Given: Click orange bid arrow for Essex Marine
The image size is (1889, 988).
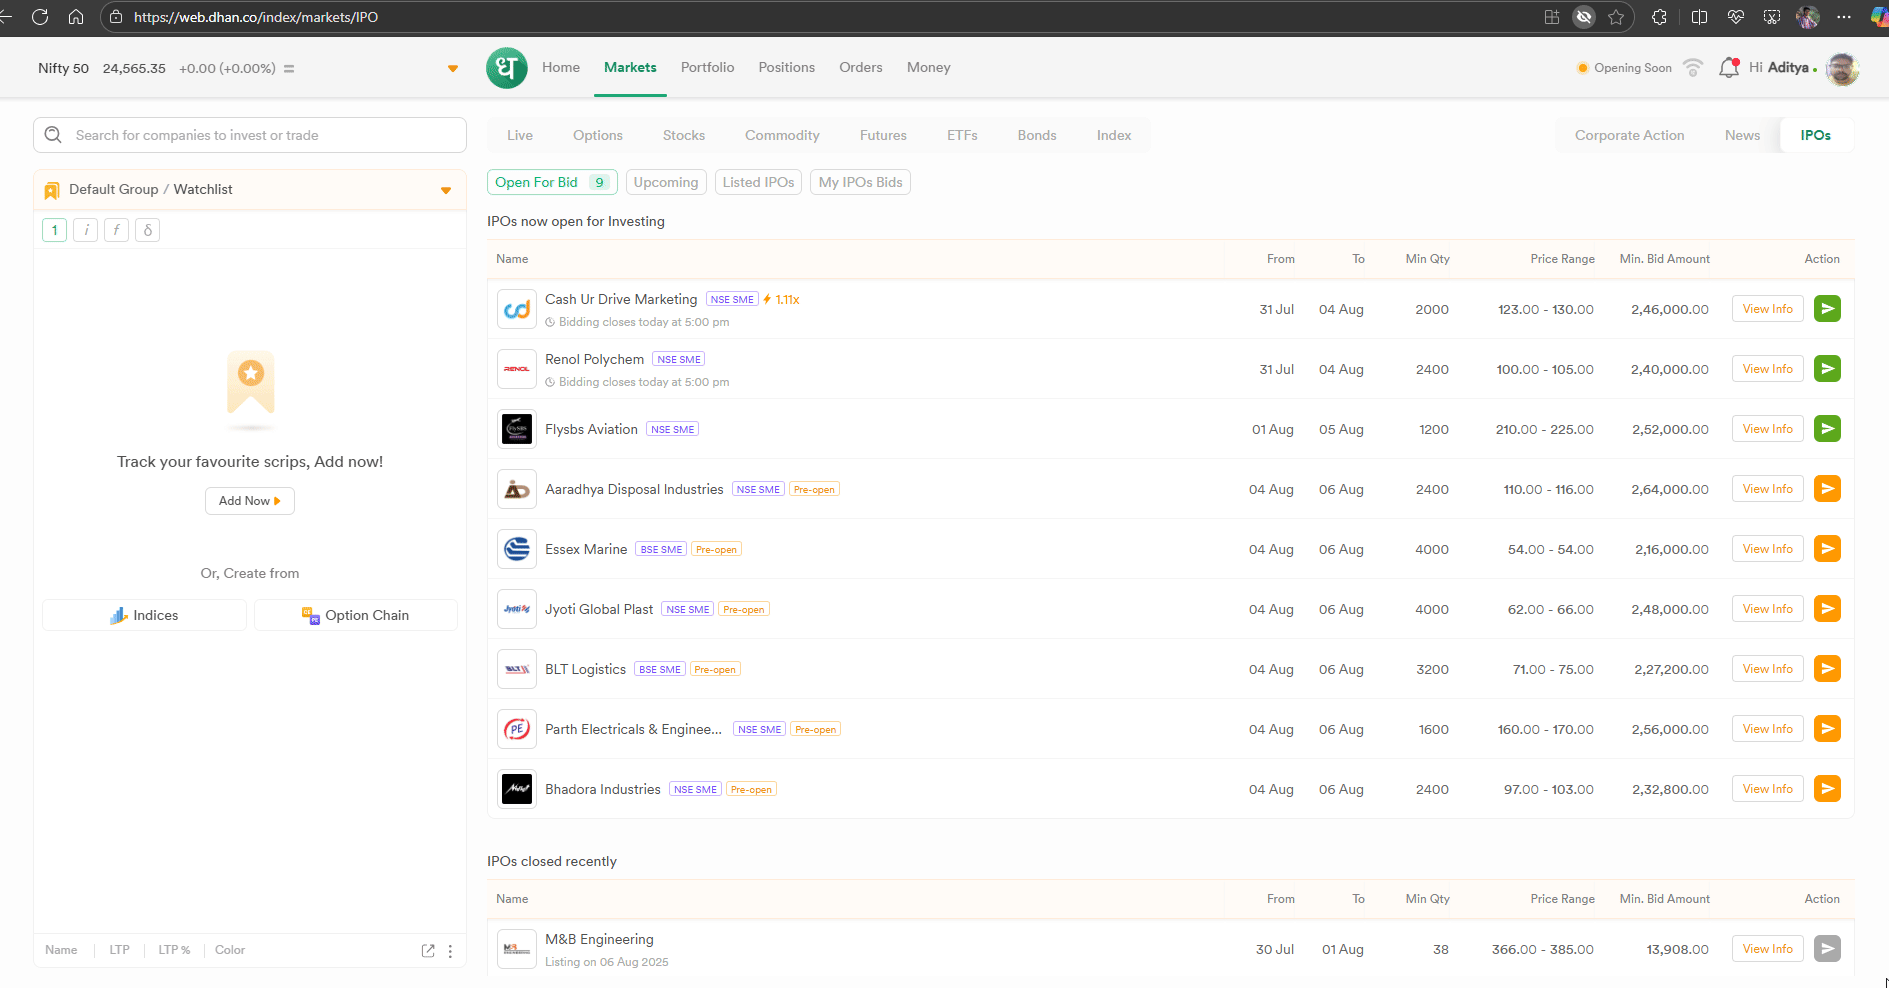Looking at the screenshot, I should click(x=1827, y=549).
